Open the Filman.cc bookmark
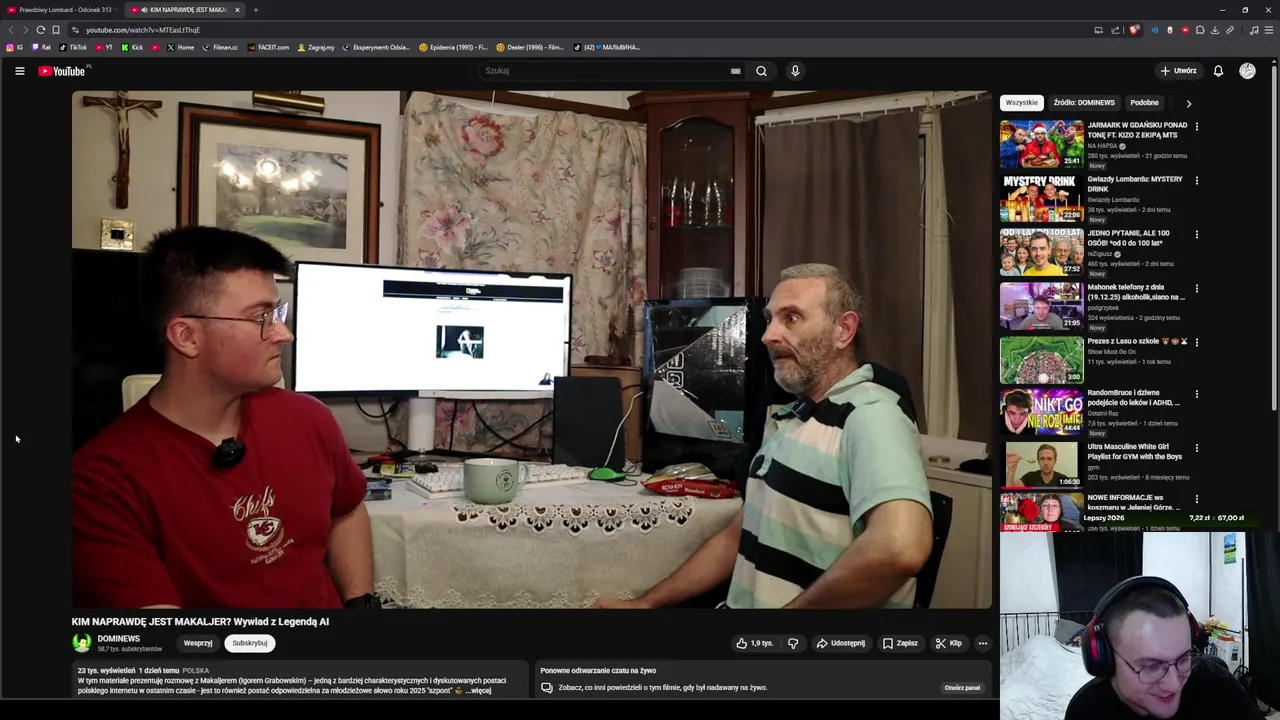This screenshot has height=720, width=1280. pos(220,47)
